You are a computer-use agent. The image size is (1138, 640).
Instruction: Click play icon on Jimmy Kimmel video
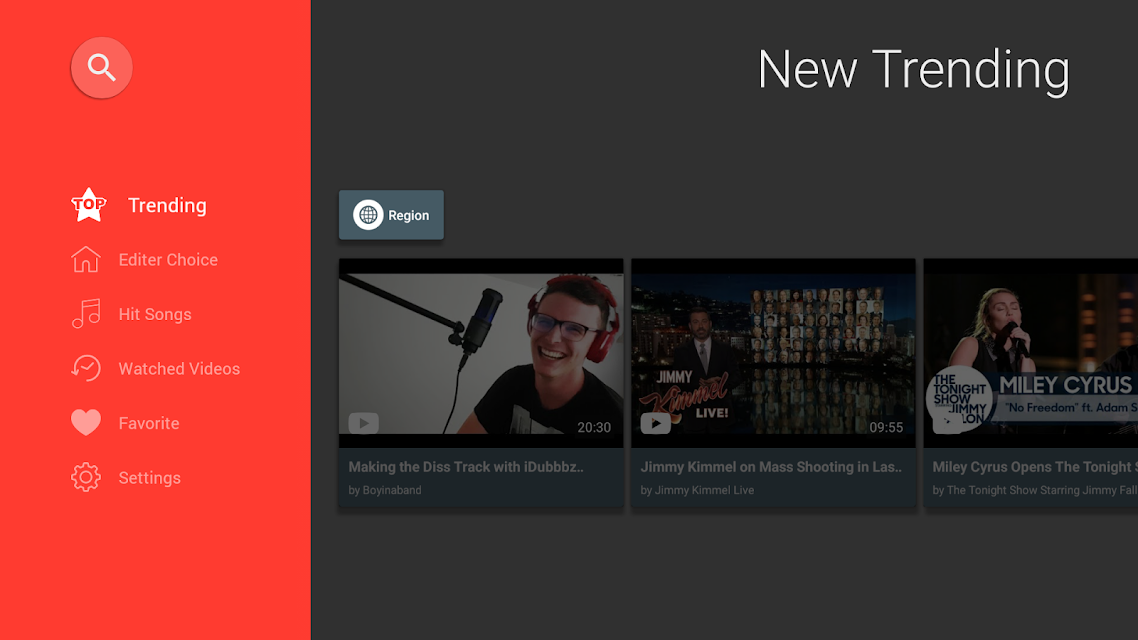655,423
